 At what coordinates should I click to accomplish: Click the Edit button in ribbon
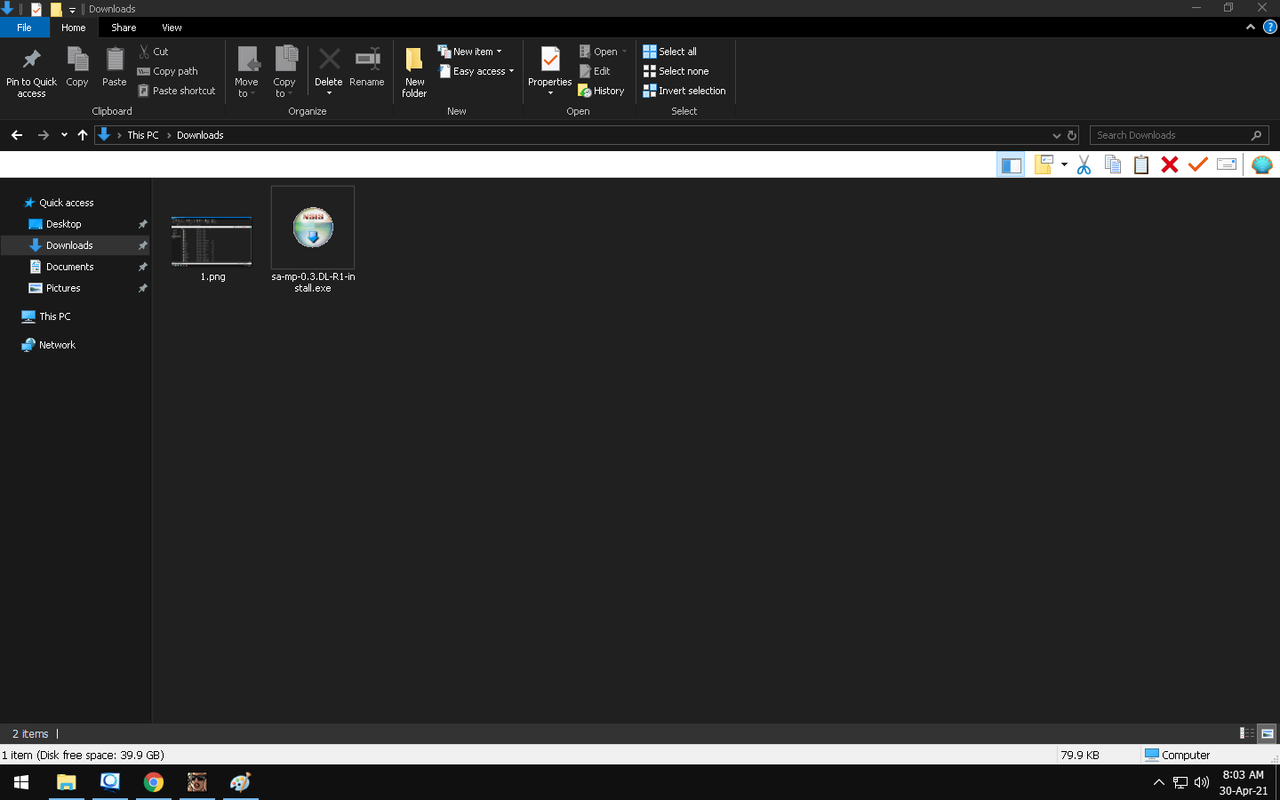(594, 71)
